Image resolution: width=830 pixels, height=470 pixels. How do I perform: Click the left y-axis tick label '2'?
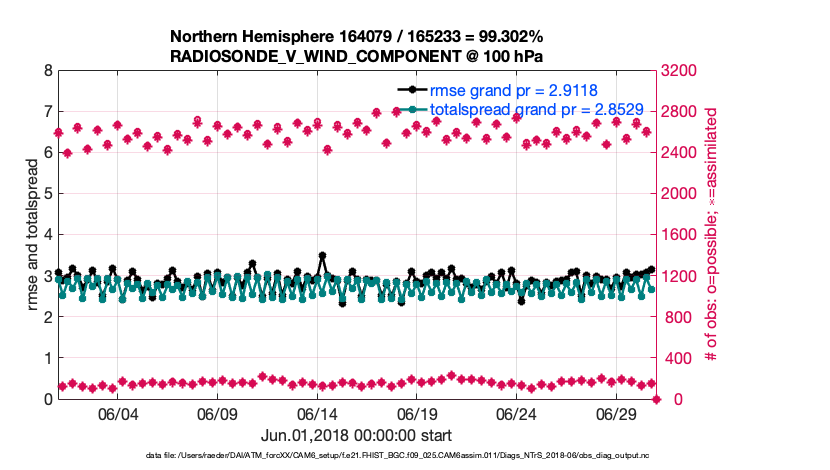[x=48, y=317]
